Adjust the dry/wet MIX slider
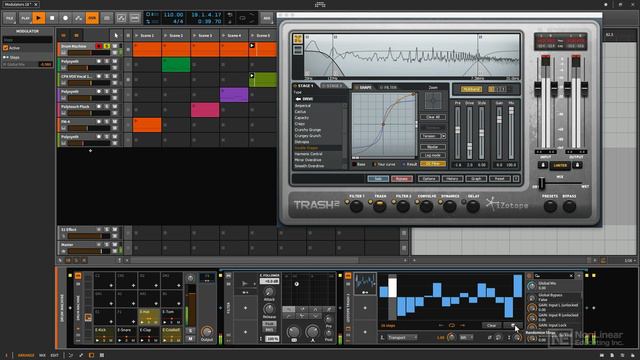The image size is (640, 360). click(542, 184)
